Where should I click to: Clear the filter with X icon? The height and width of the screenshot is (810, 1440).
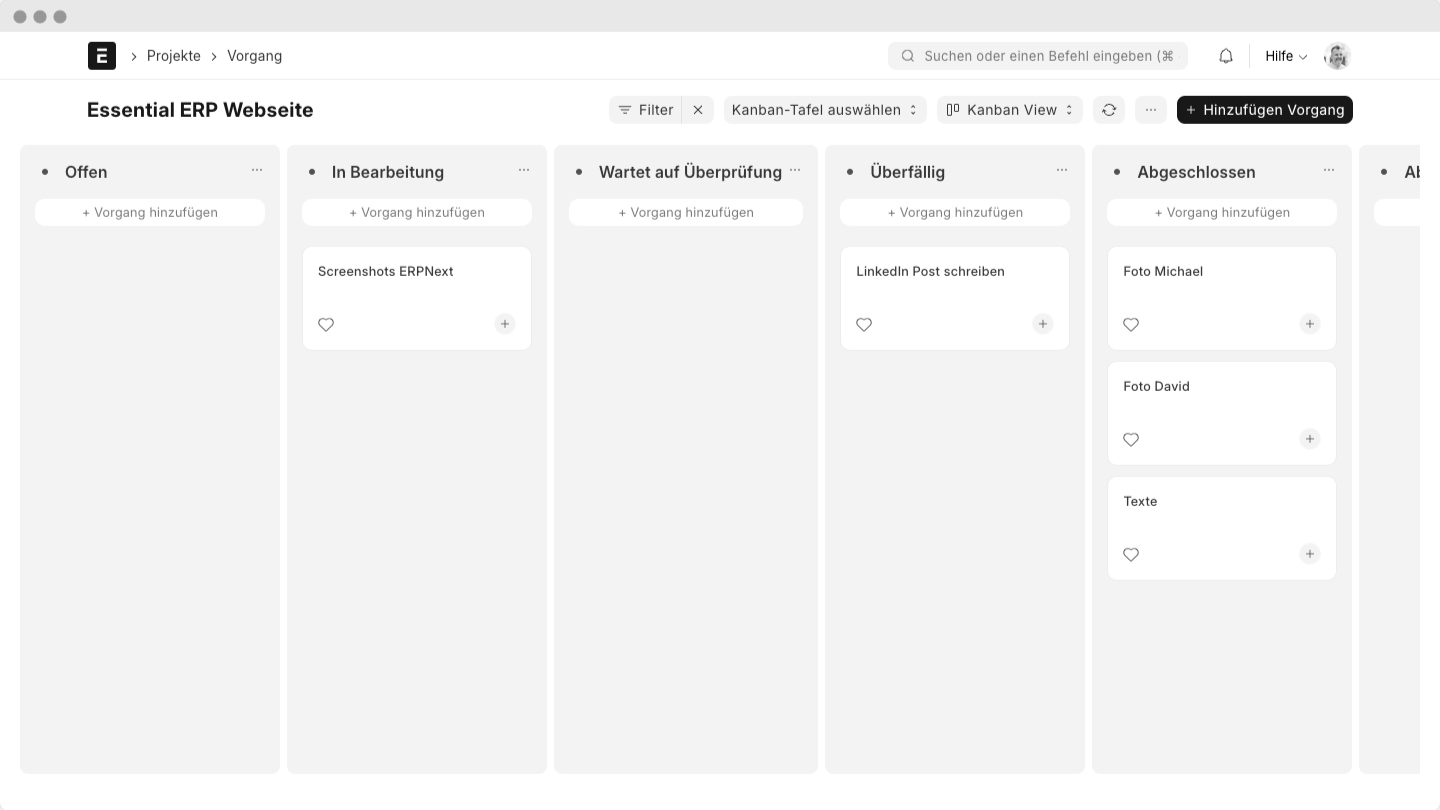[x=698, y=110]
